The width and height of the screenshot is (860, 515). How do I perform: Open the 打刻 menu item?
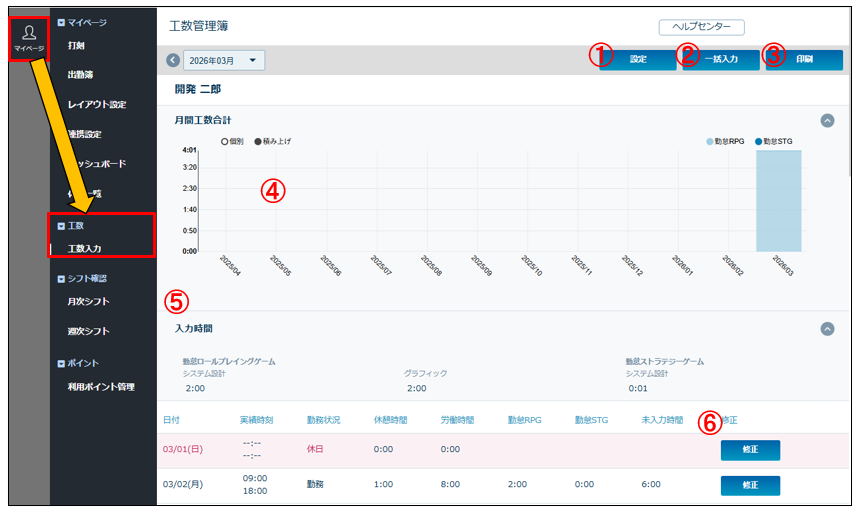tap(76, 46)
